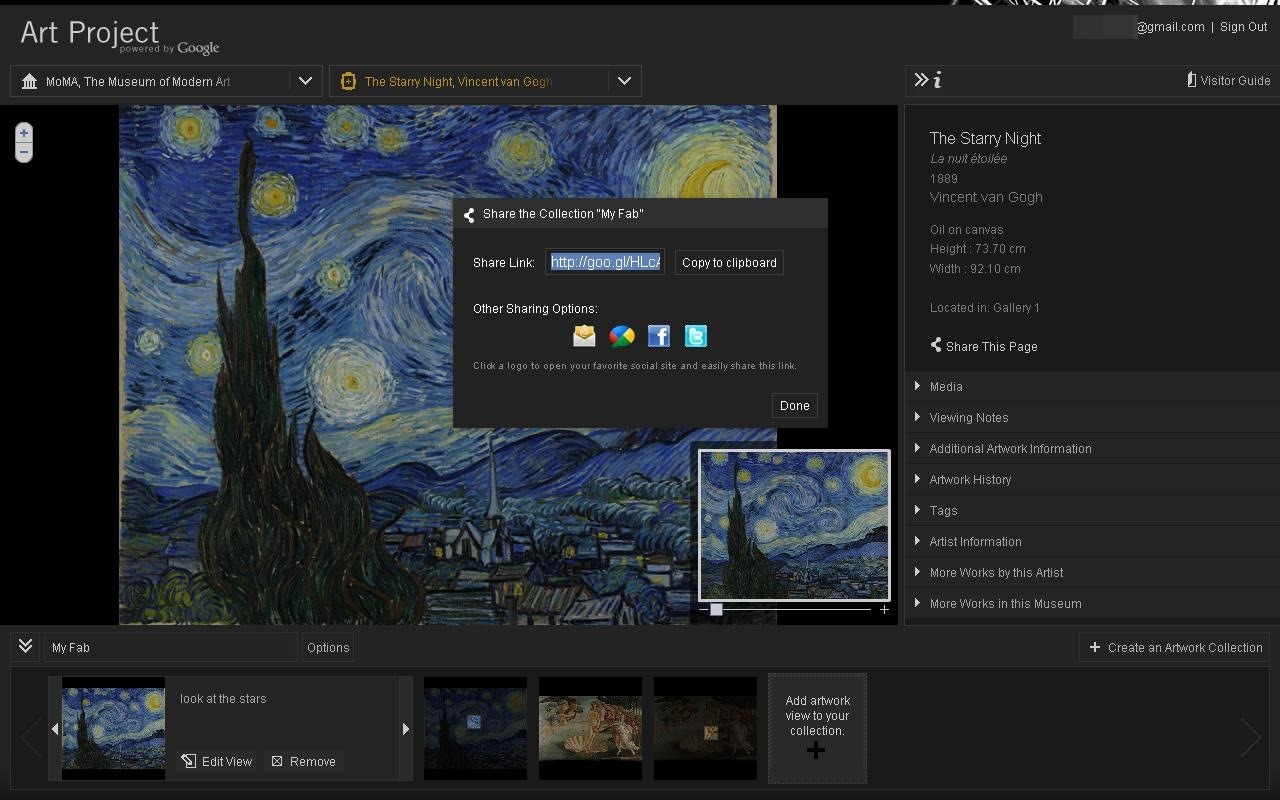The image size is (1280, 800).
Task: Click the artist name "Vincent van Gogh" in info panel
Action: coord(986,197)
